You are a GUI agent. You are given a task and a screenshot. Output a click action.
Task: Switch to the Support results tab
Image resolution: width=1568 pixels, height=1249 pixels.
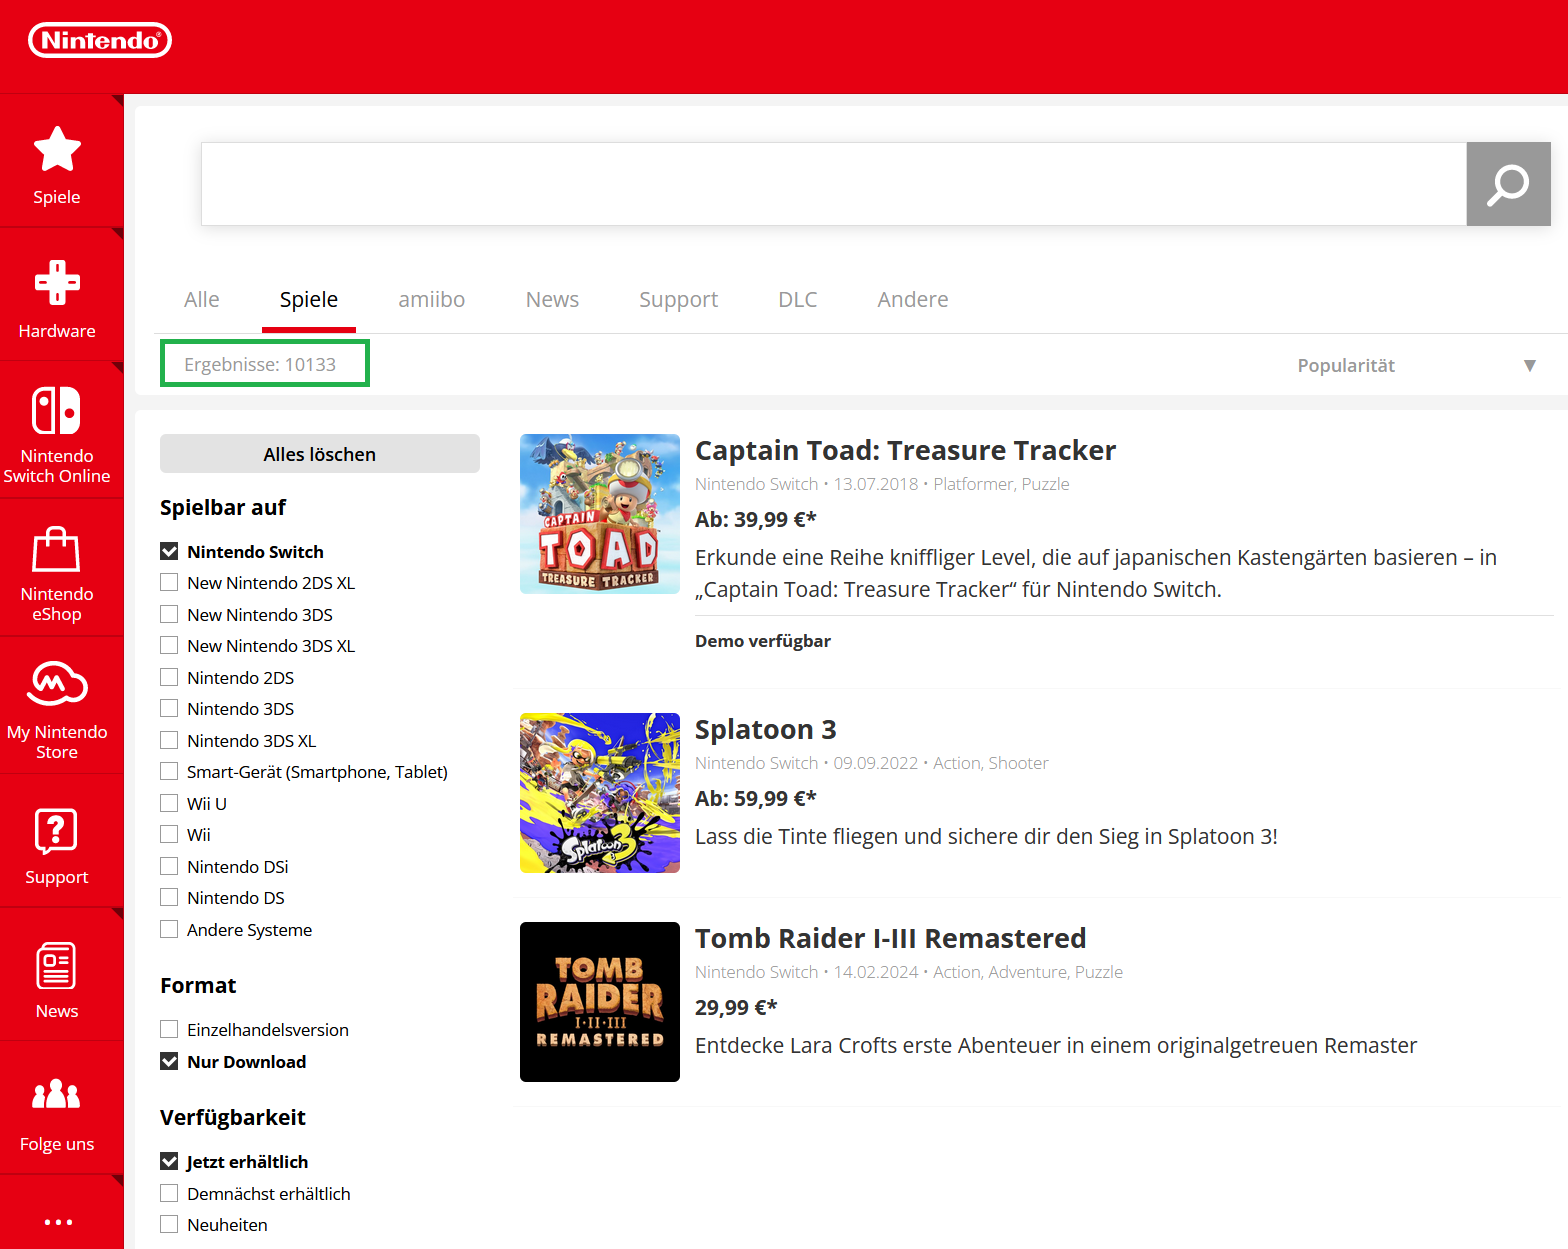click(678, 299)
